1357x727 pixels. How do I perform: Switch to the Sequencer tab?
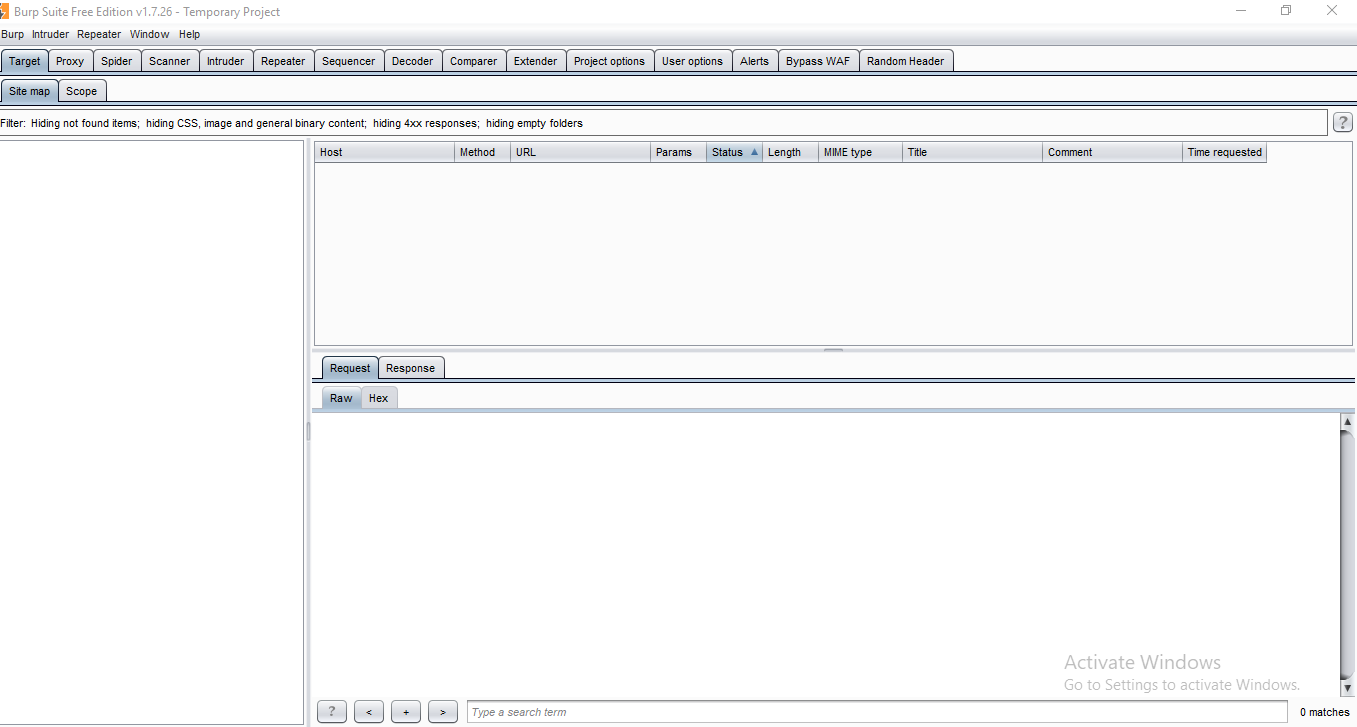349,61
